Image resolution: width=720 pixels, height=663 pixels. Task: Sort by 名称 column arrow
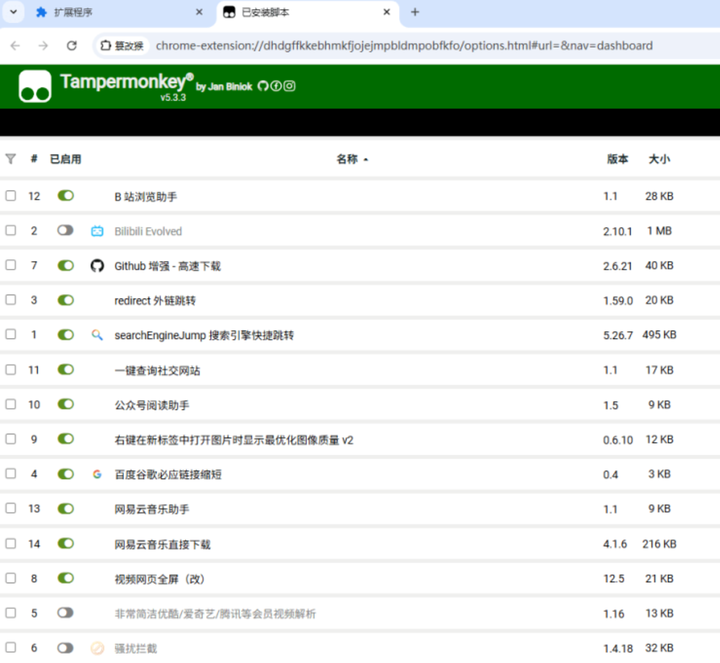coord(366,160)
